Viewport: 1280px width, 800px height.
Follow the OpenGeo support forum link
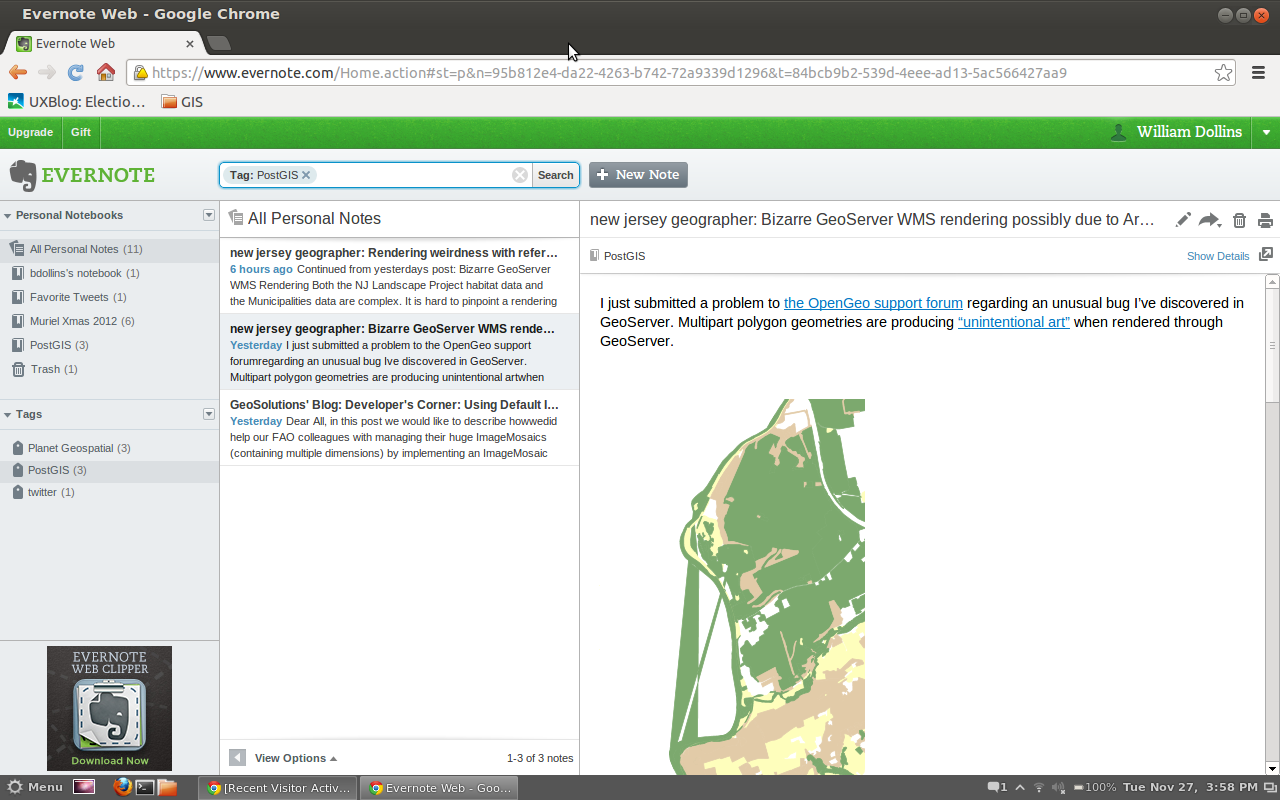873,303
